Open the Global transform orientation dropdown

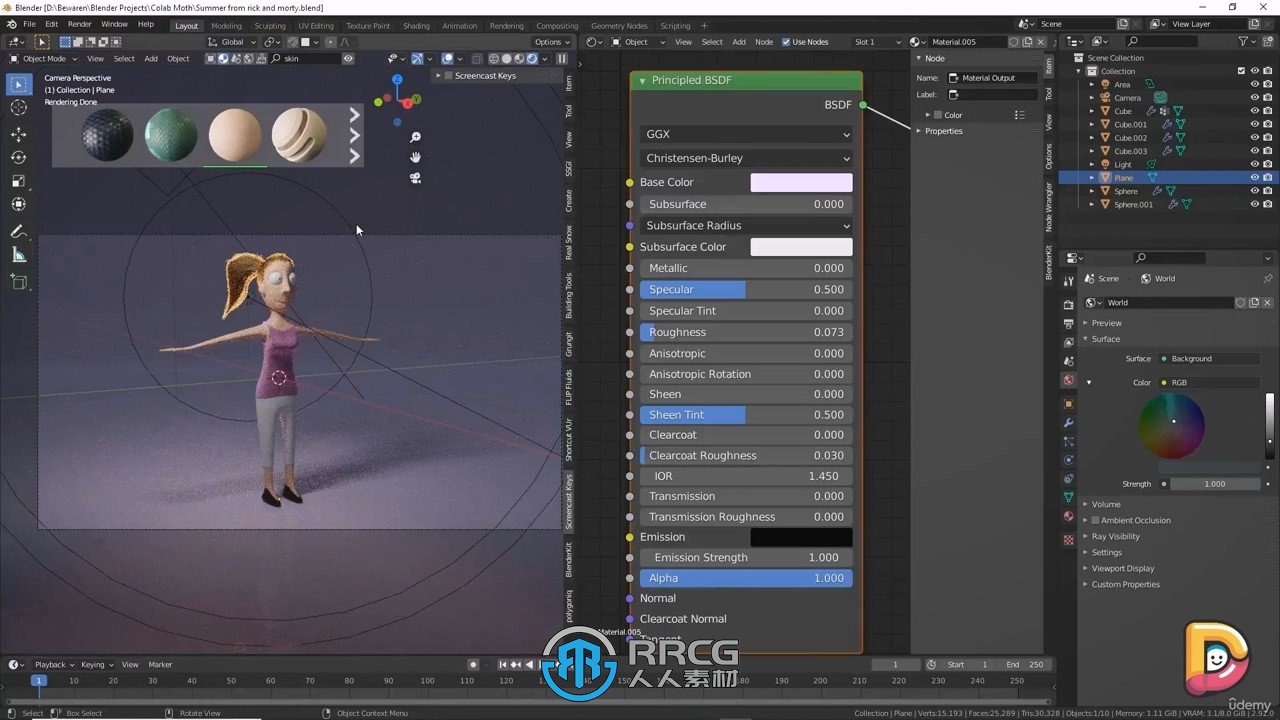point(232,42)
